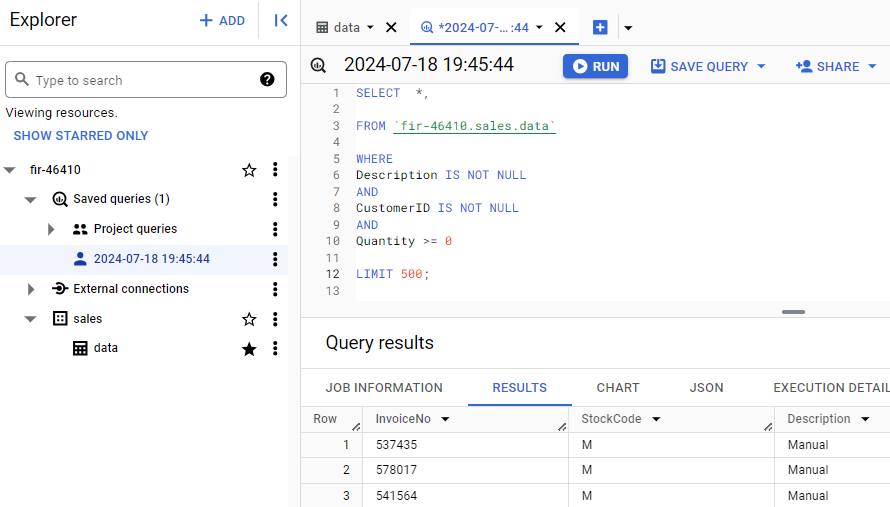Open the Description column sort menu
Viewport: 890px width, 507px height.
click(865, 419)
